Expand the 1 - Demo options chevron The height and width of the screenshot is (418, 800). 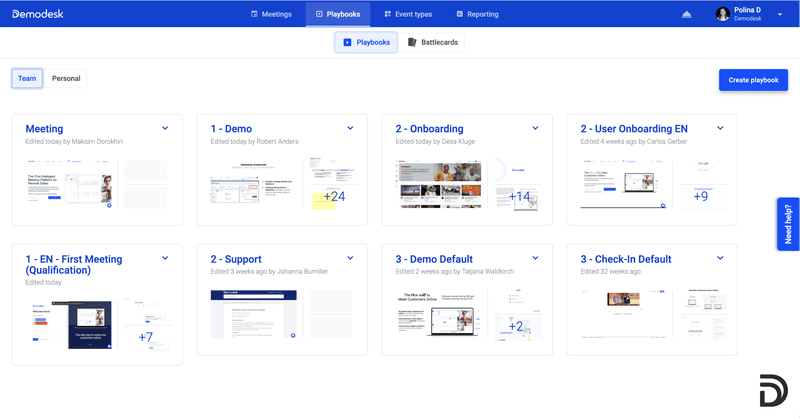point(350,128)
